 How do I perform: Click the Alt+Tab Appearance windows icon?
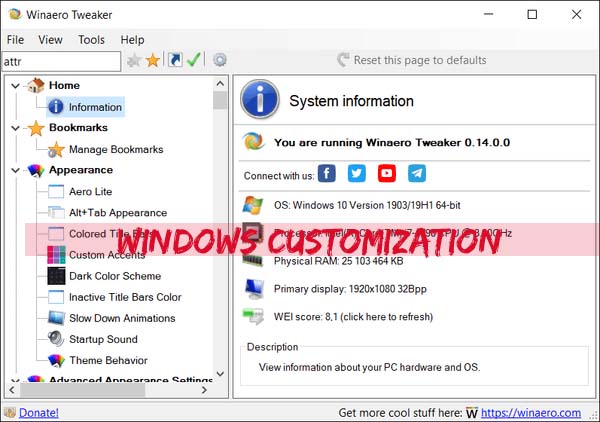[56, 213]
